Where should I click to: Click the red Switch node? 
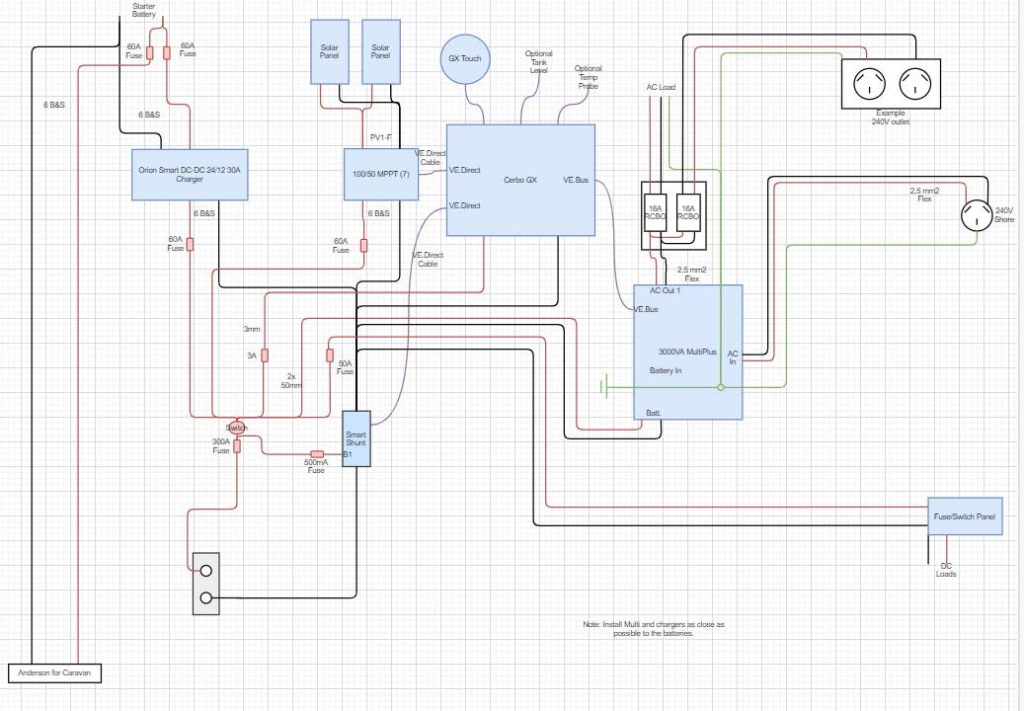[236, 428]
